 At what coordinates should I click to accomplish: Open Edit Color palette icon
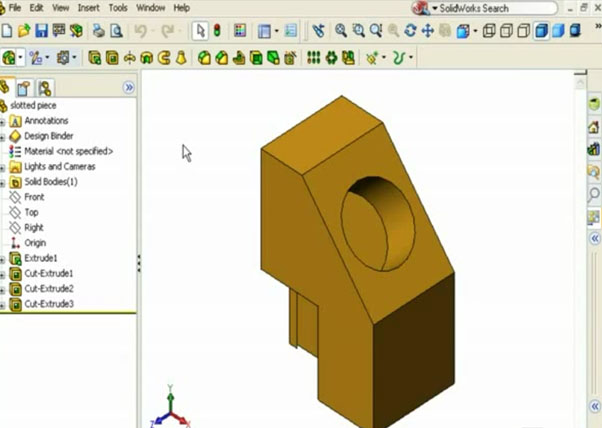pyautogui.click(x=240, y=31)
